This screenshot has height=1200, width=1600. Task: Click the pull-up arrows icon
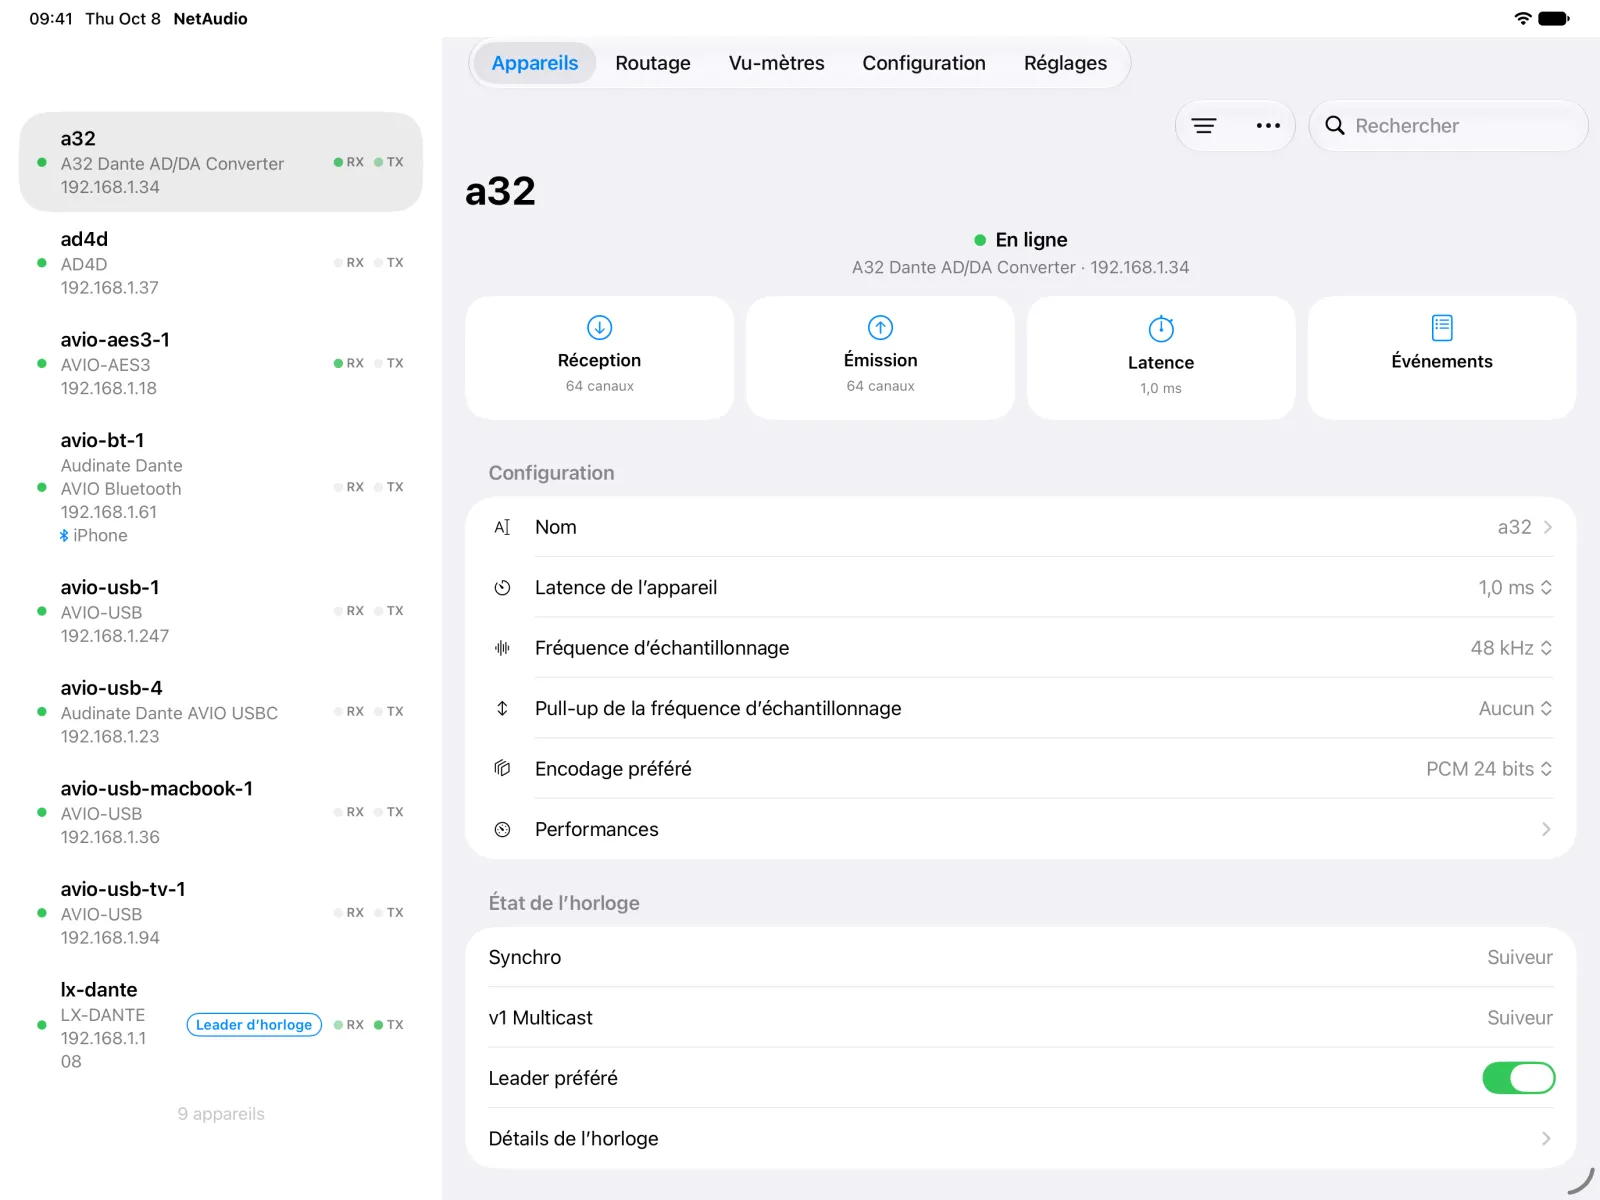coord(502,708)
